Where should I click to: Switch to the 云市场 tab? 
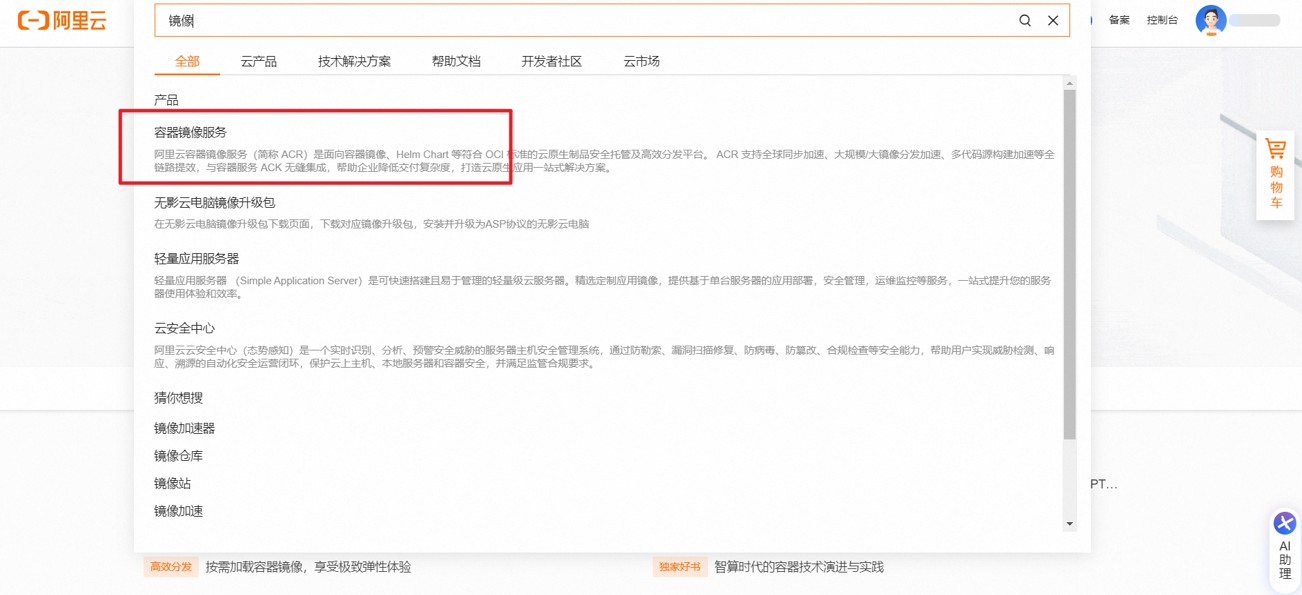(x=641, y=61)
